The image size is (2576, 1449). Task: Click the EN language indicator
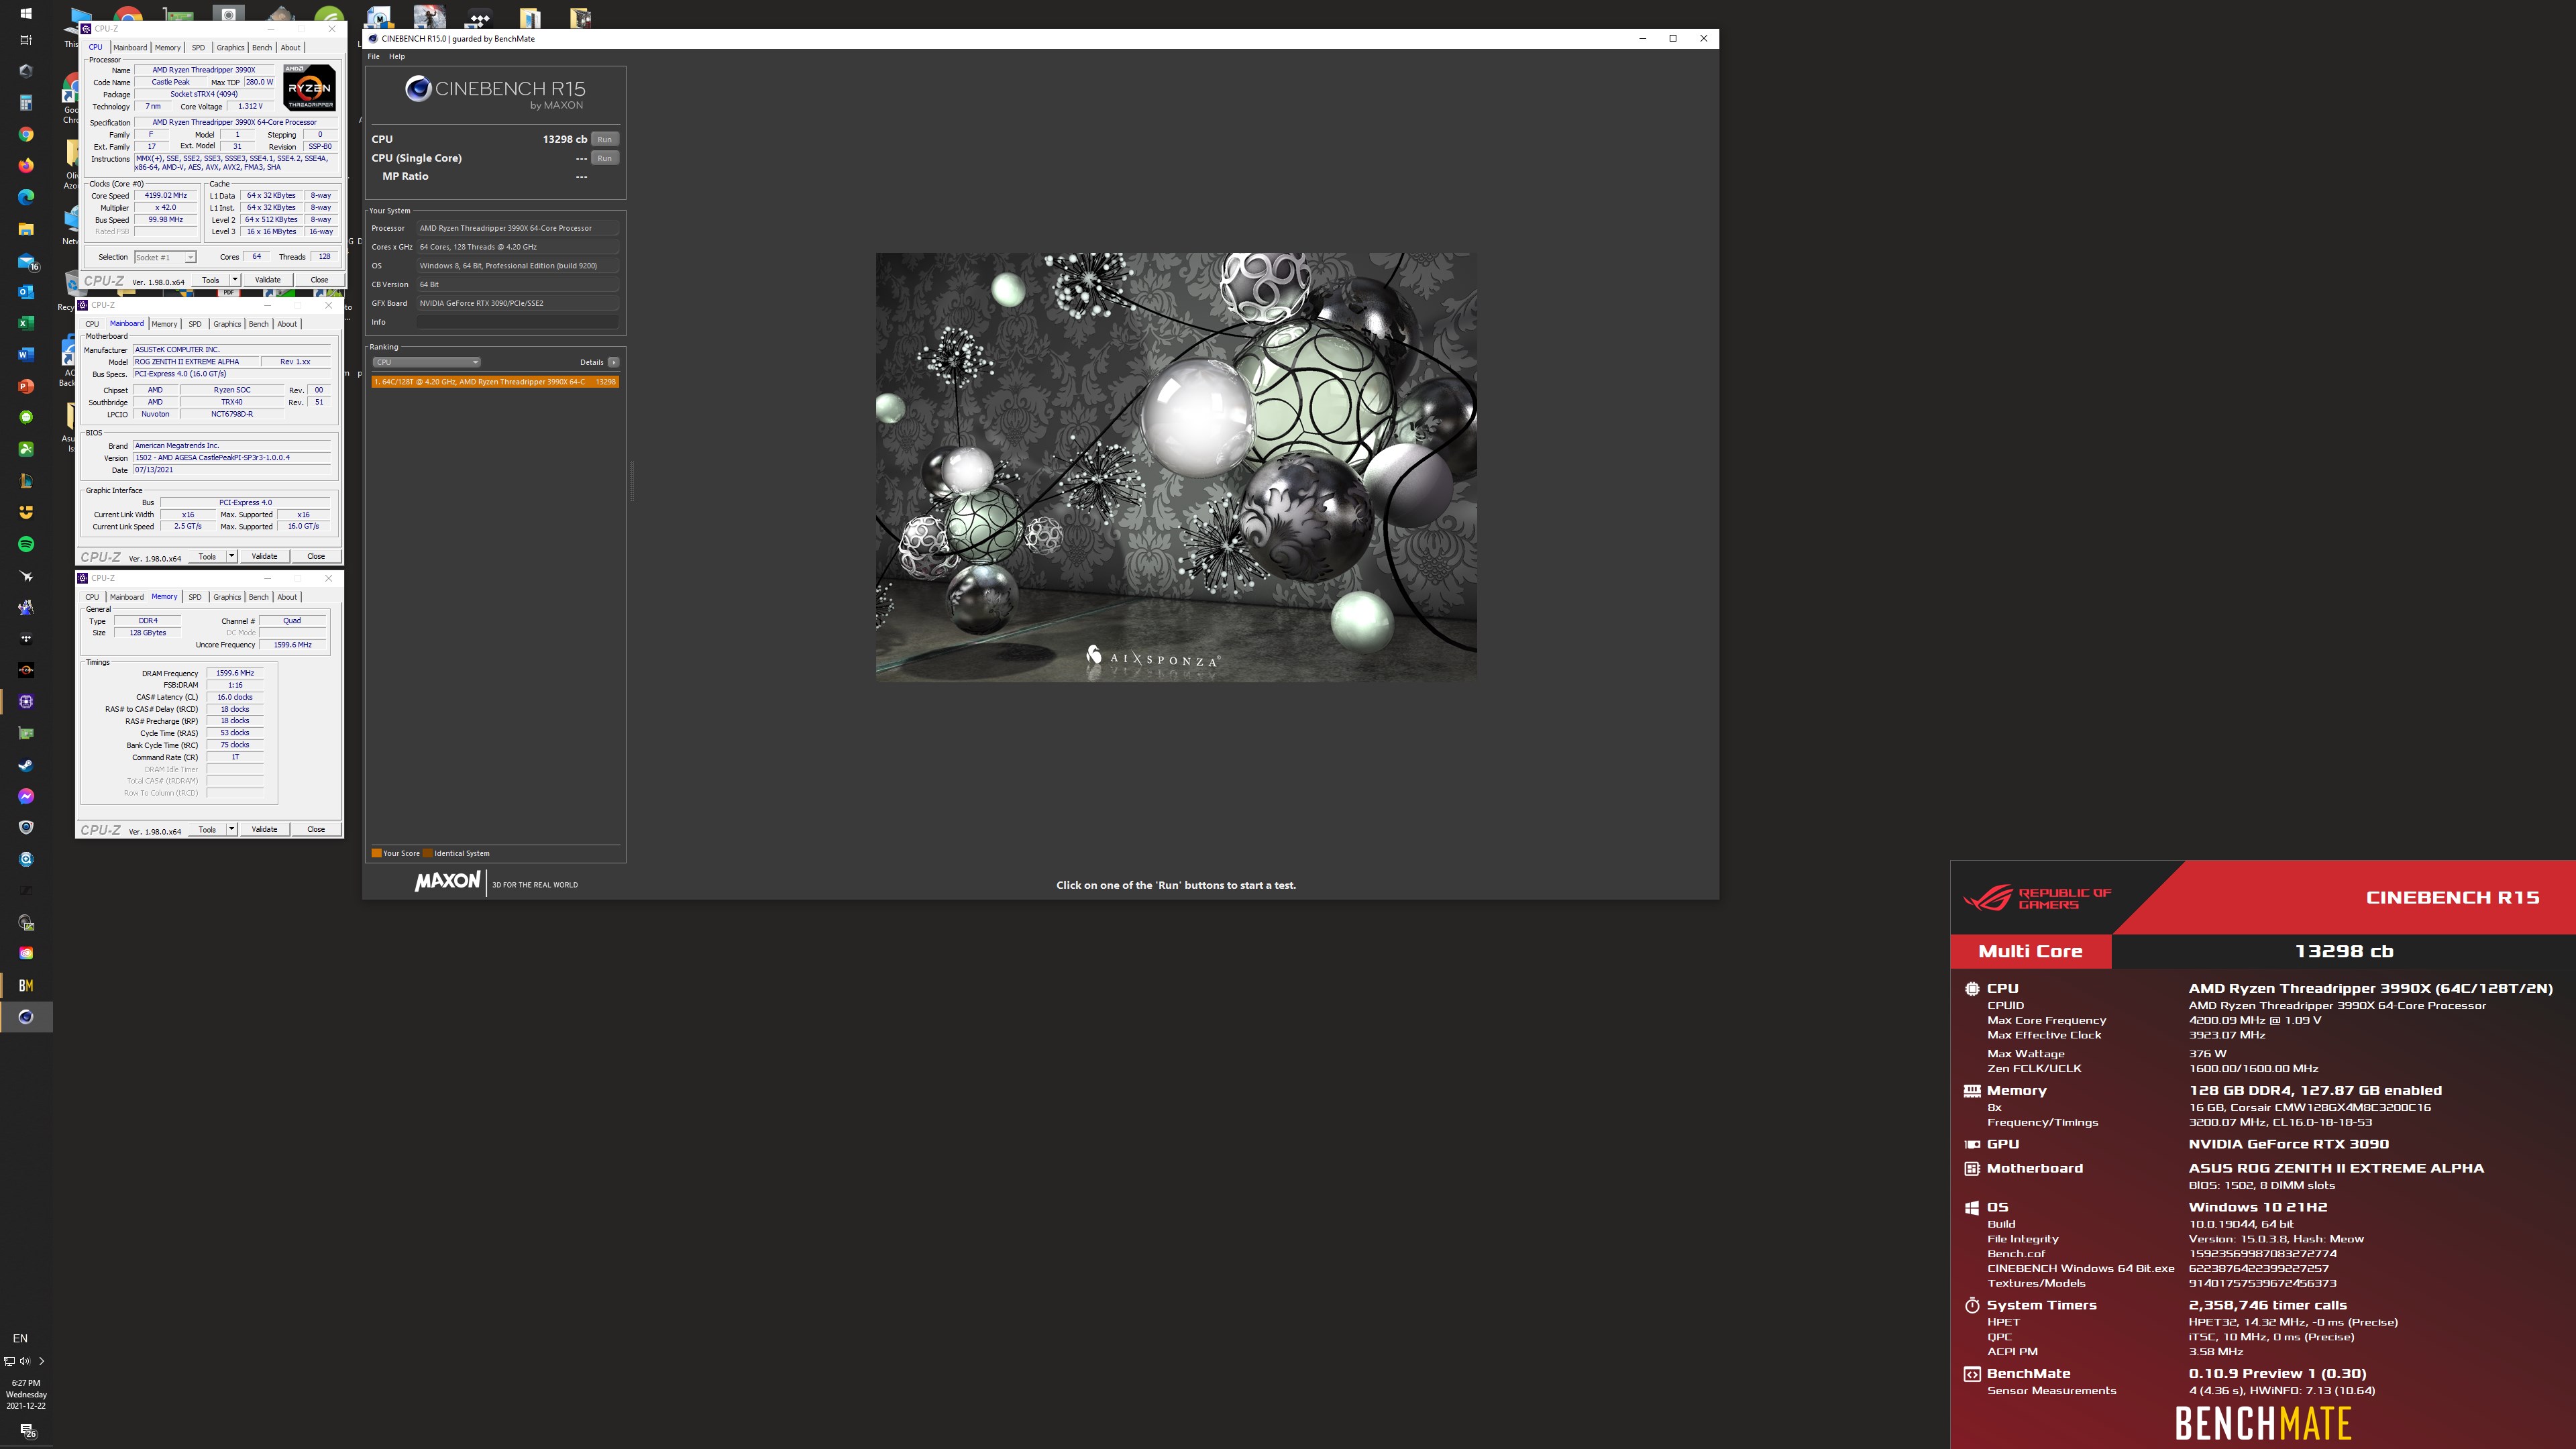(x=20, y=1338)
